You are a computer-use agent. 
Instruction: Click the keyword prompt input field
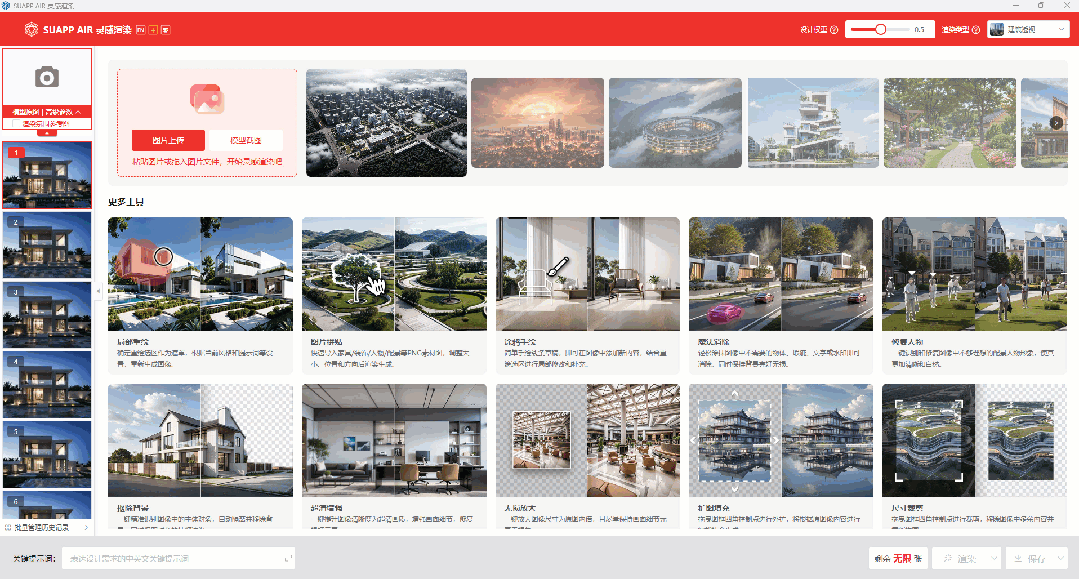tap(180, 558)
